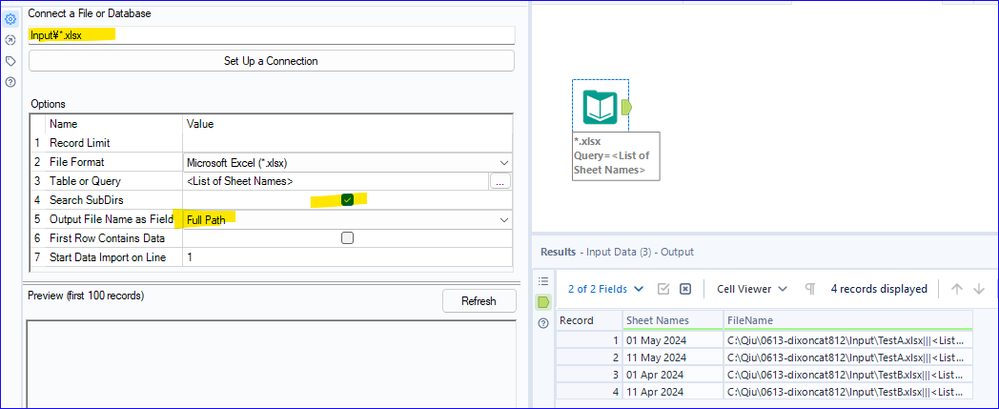Expand the 2 of 2 Fields dropdown
Image resolution: width=999 pixels, height=409 pixels.
(605, 289)
